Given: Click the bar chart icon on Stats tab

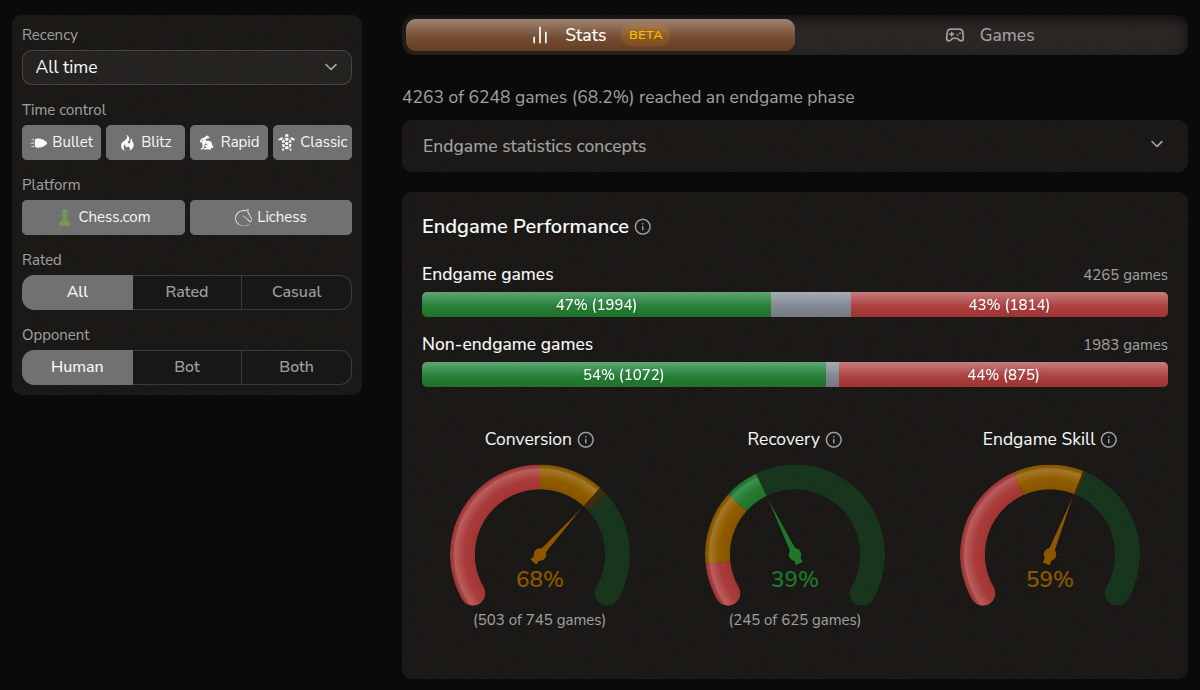Looking at the screenshot, I should click(x=539, y=35).
